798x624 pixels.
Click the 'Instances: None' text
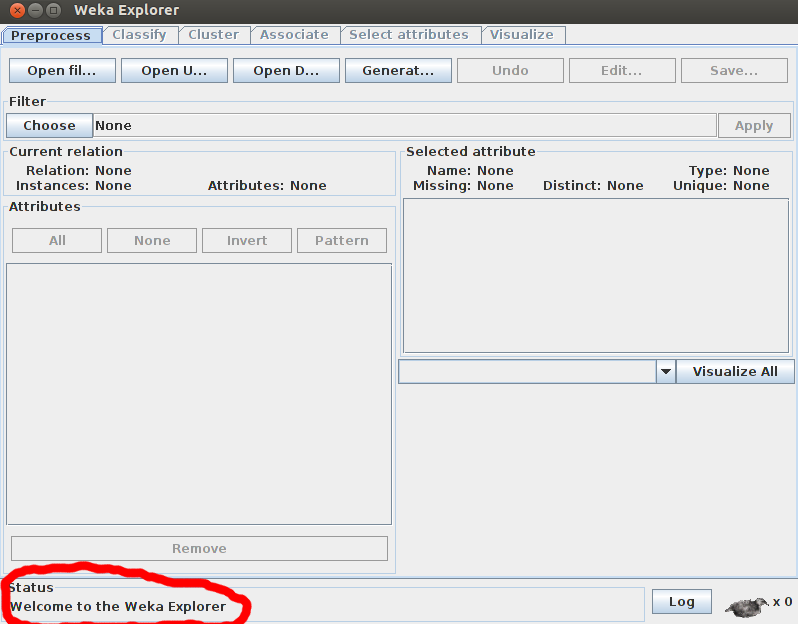74,186
